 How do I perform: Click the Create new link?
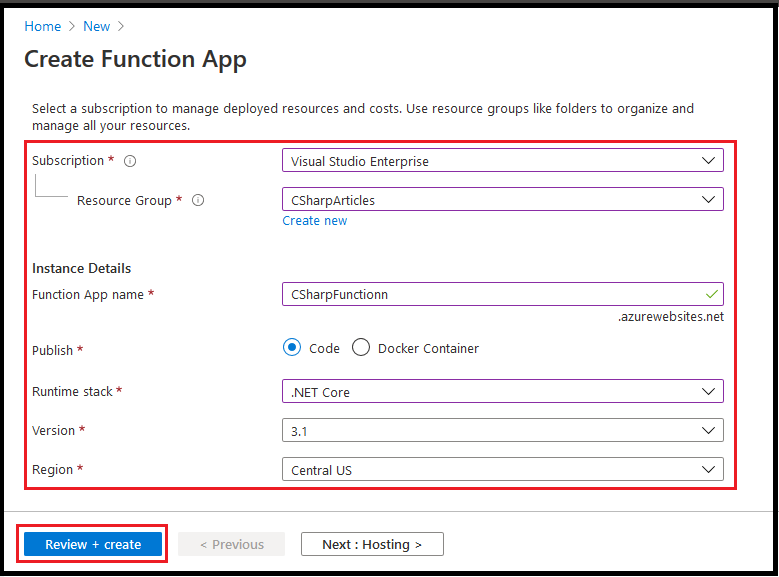point(315,221)
